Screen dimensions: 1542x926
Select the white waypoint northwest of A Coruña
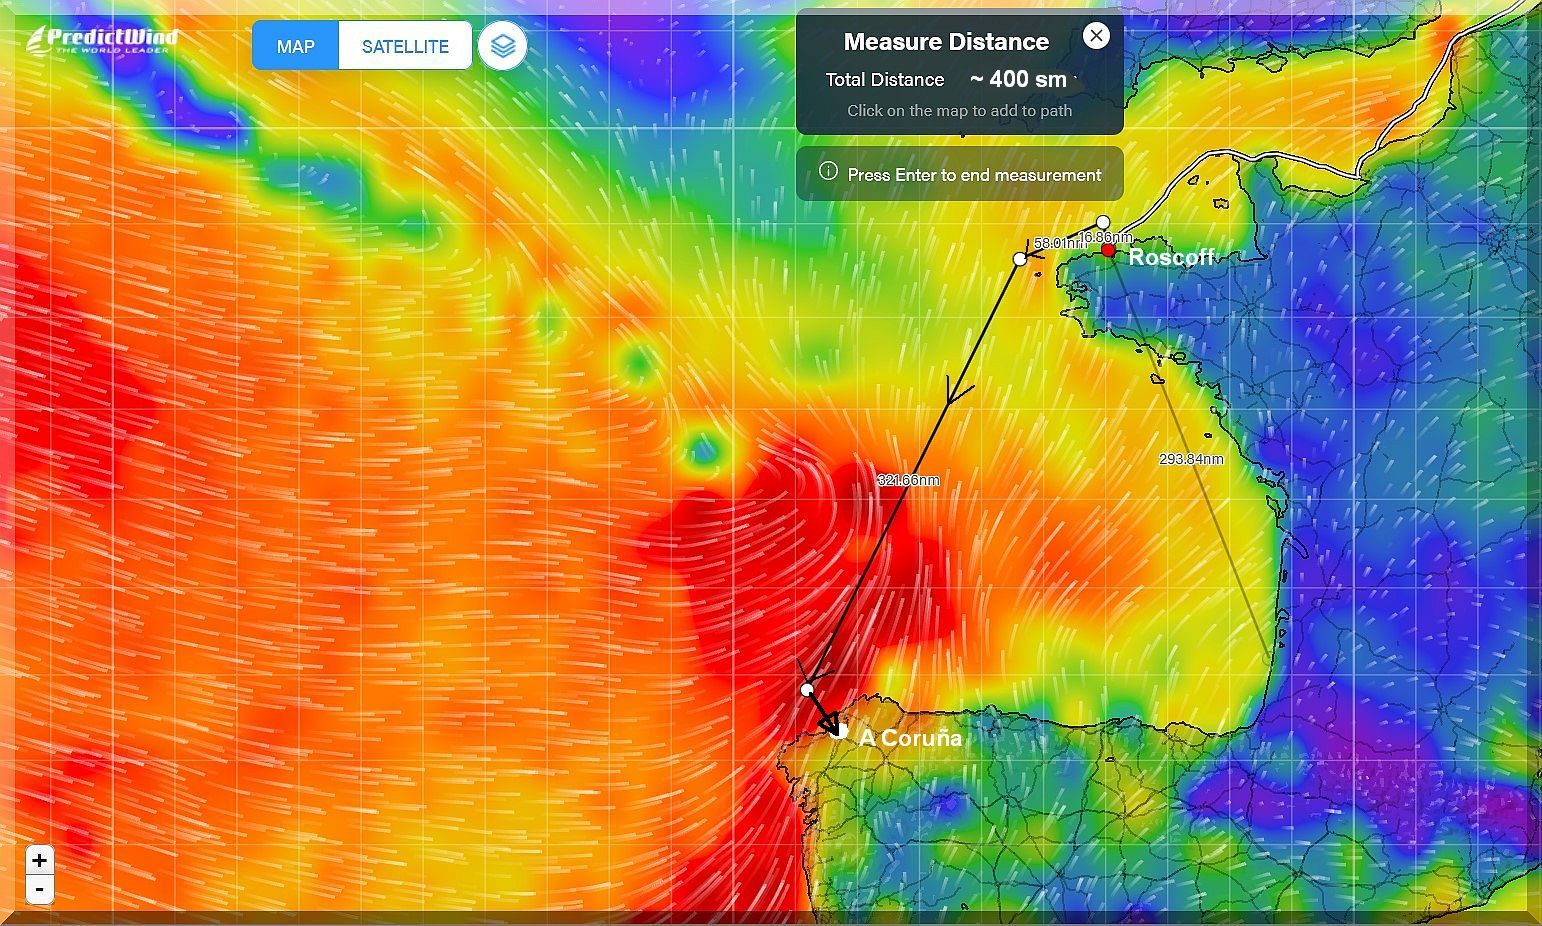[807, 690]
